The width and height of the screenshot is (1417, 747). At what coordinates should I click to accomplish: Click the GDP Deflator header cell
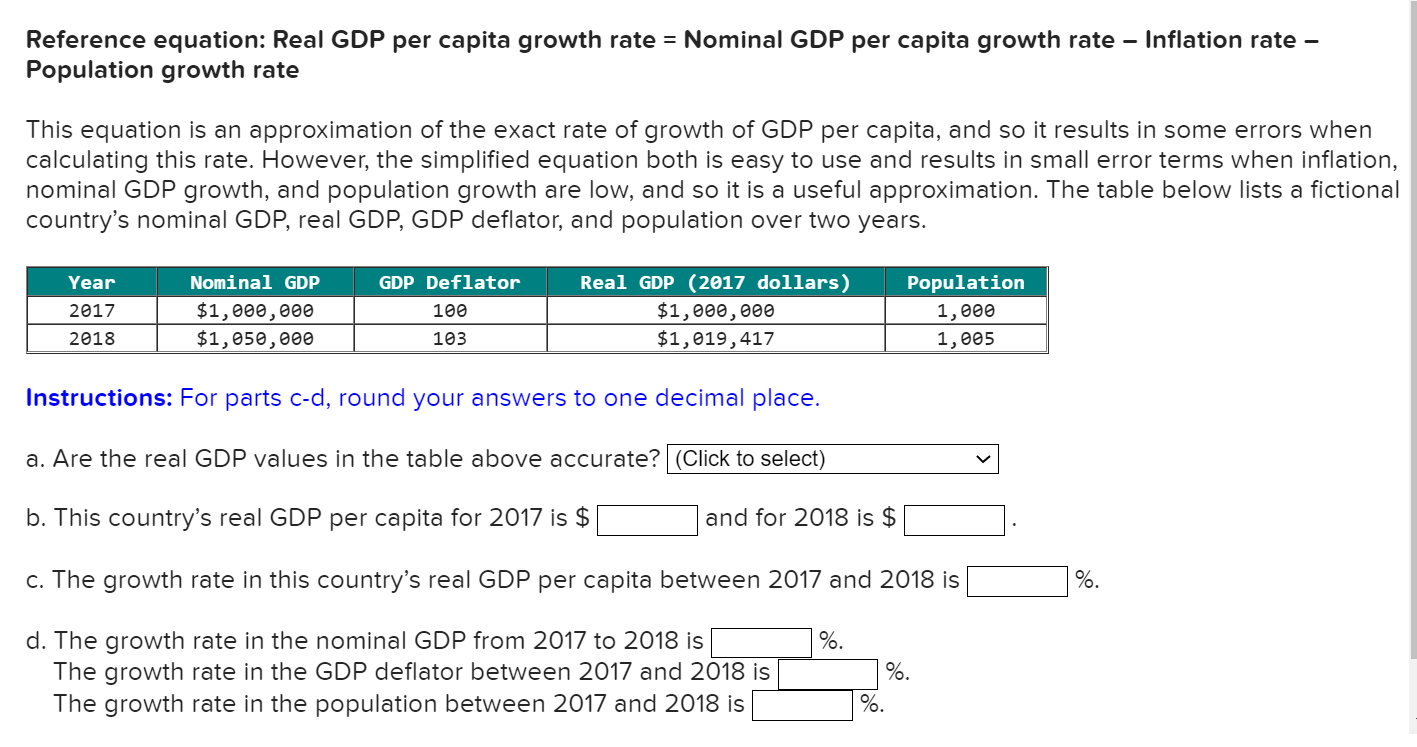tap(448, 282)
